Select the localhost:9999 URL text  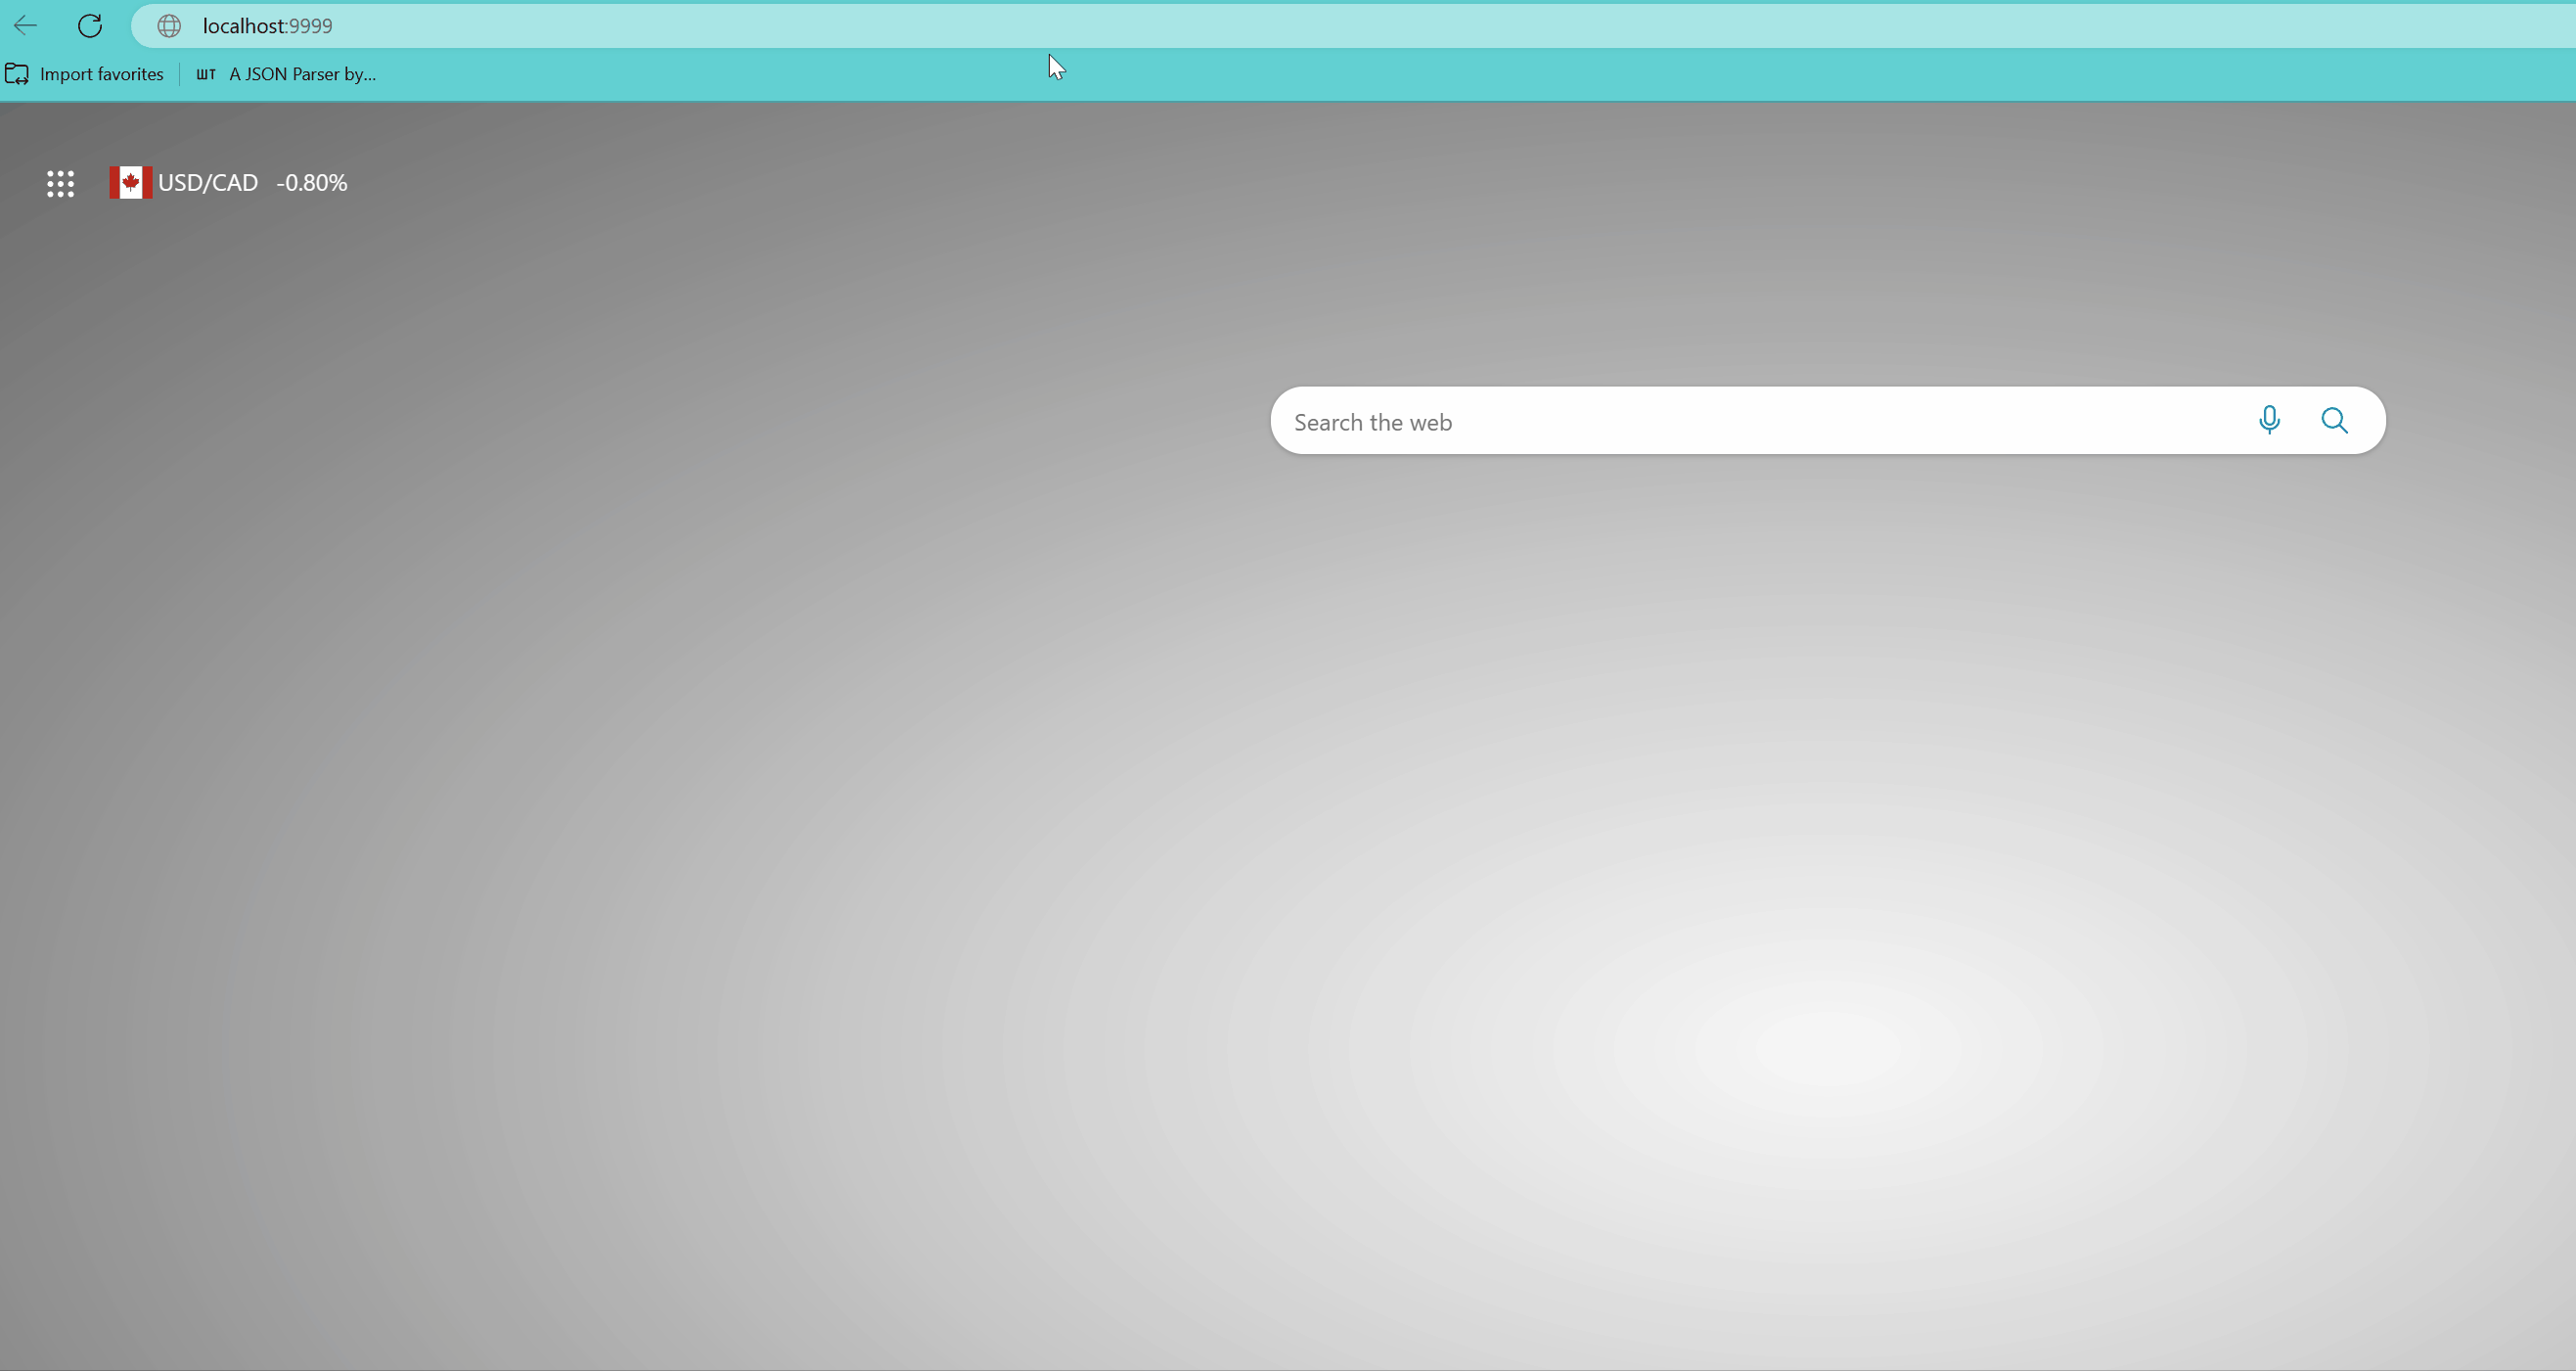[245, 26]
